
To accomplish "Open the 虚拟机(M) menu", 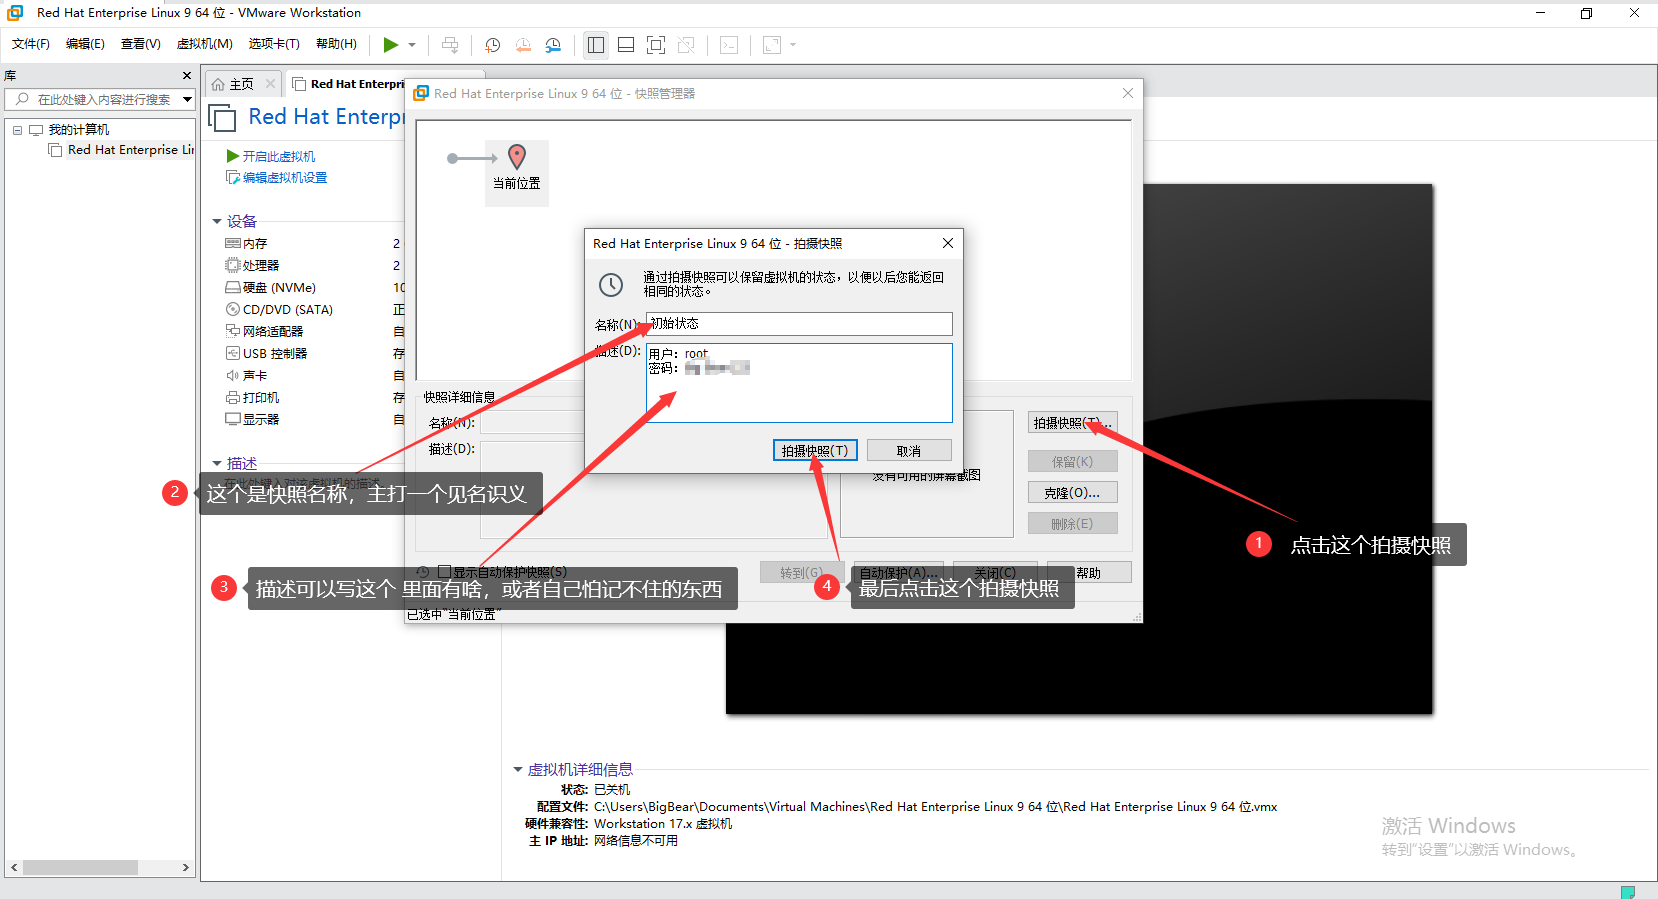I will (205, 44).
